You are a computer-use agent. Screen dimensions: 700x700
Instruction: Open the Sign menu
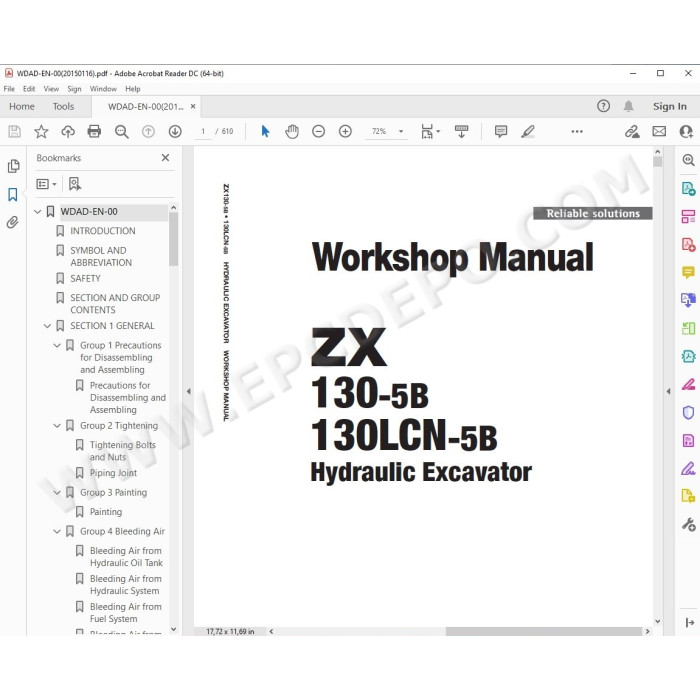coord(75,89)
